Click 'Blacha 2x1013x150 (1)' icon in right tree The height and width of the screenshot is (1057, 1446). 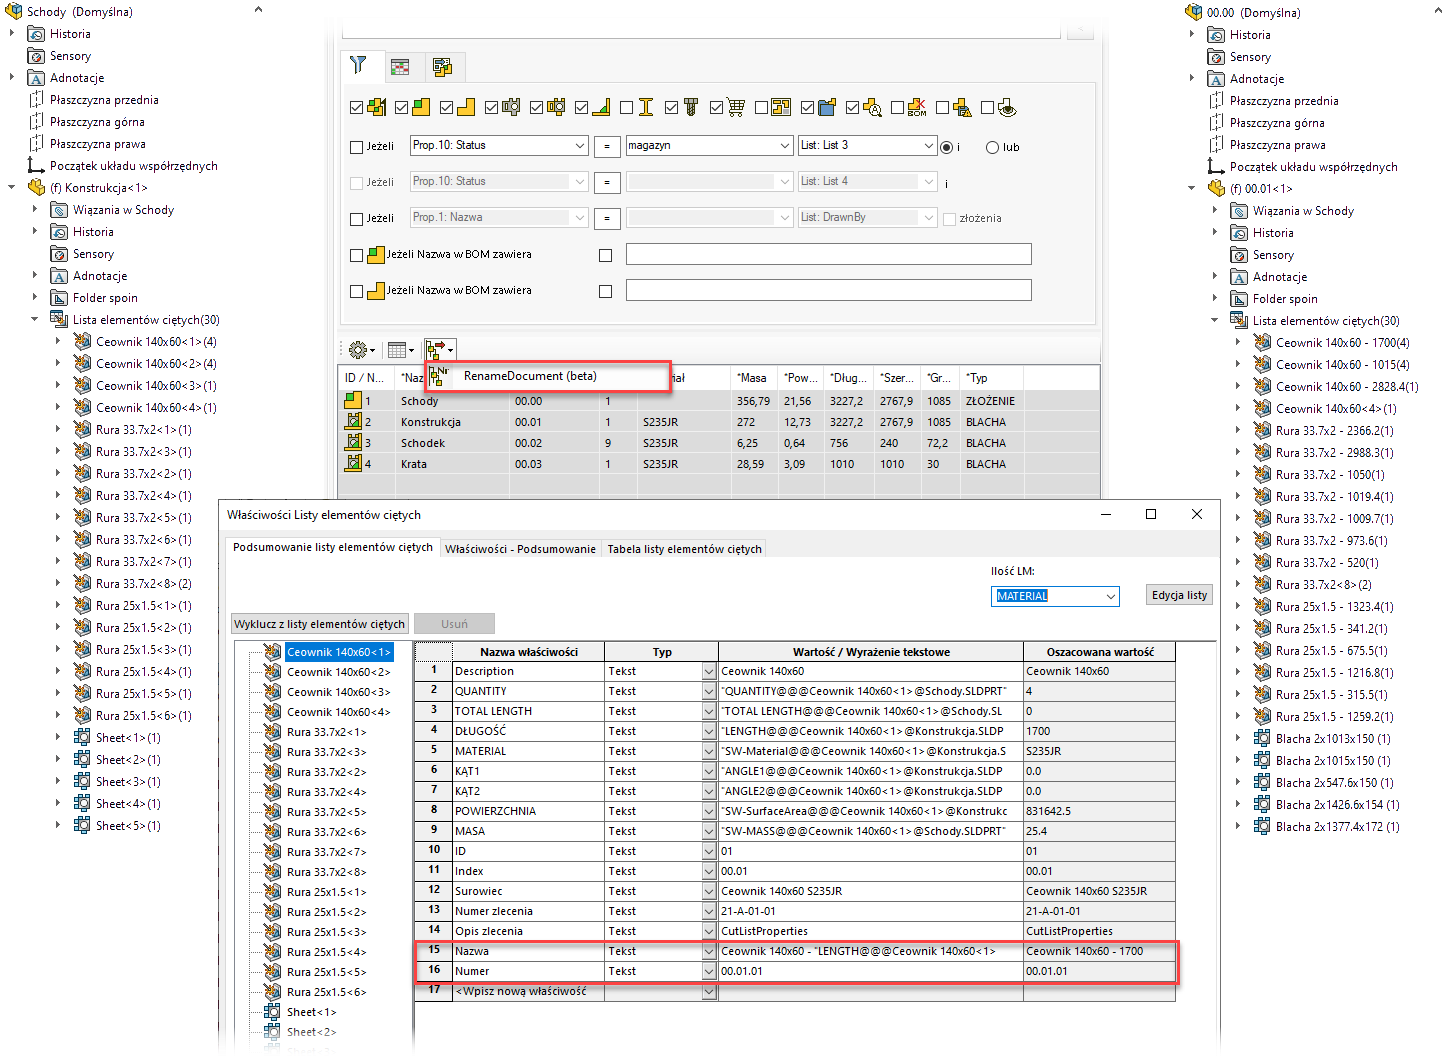[x=1262, y=739]
